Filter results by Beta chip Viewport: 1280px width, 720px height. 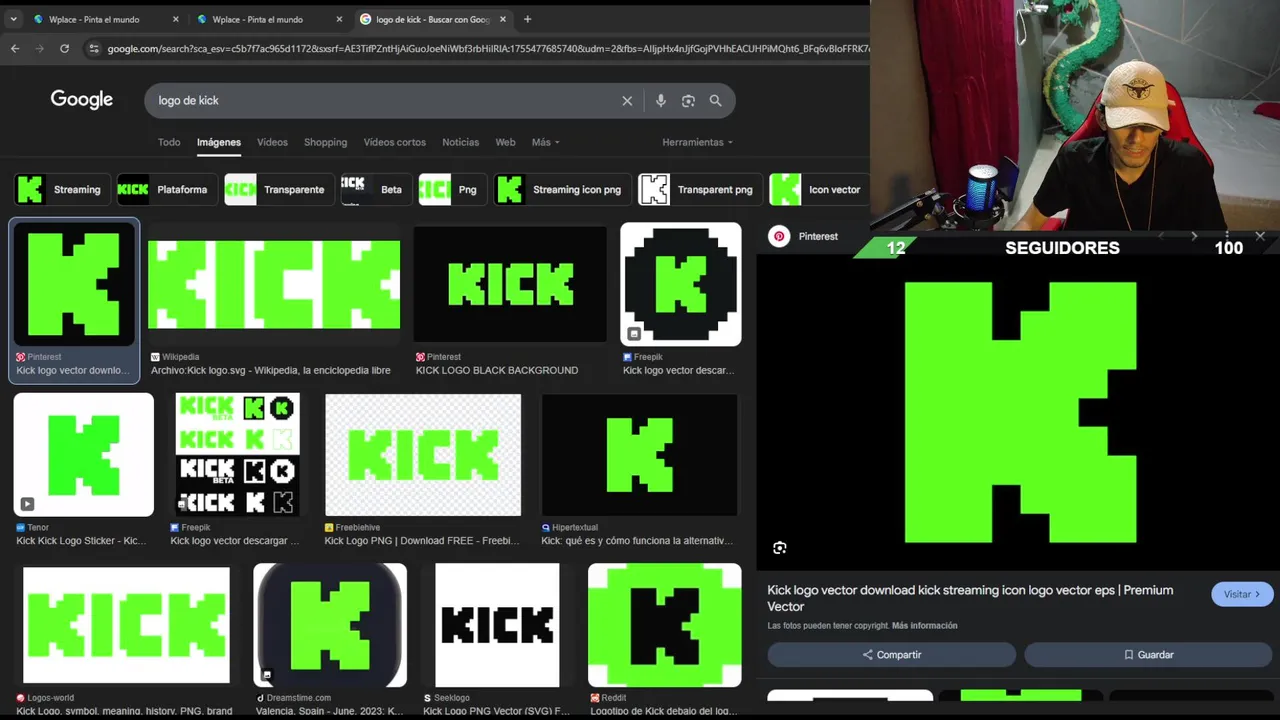pos(376,189)
